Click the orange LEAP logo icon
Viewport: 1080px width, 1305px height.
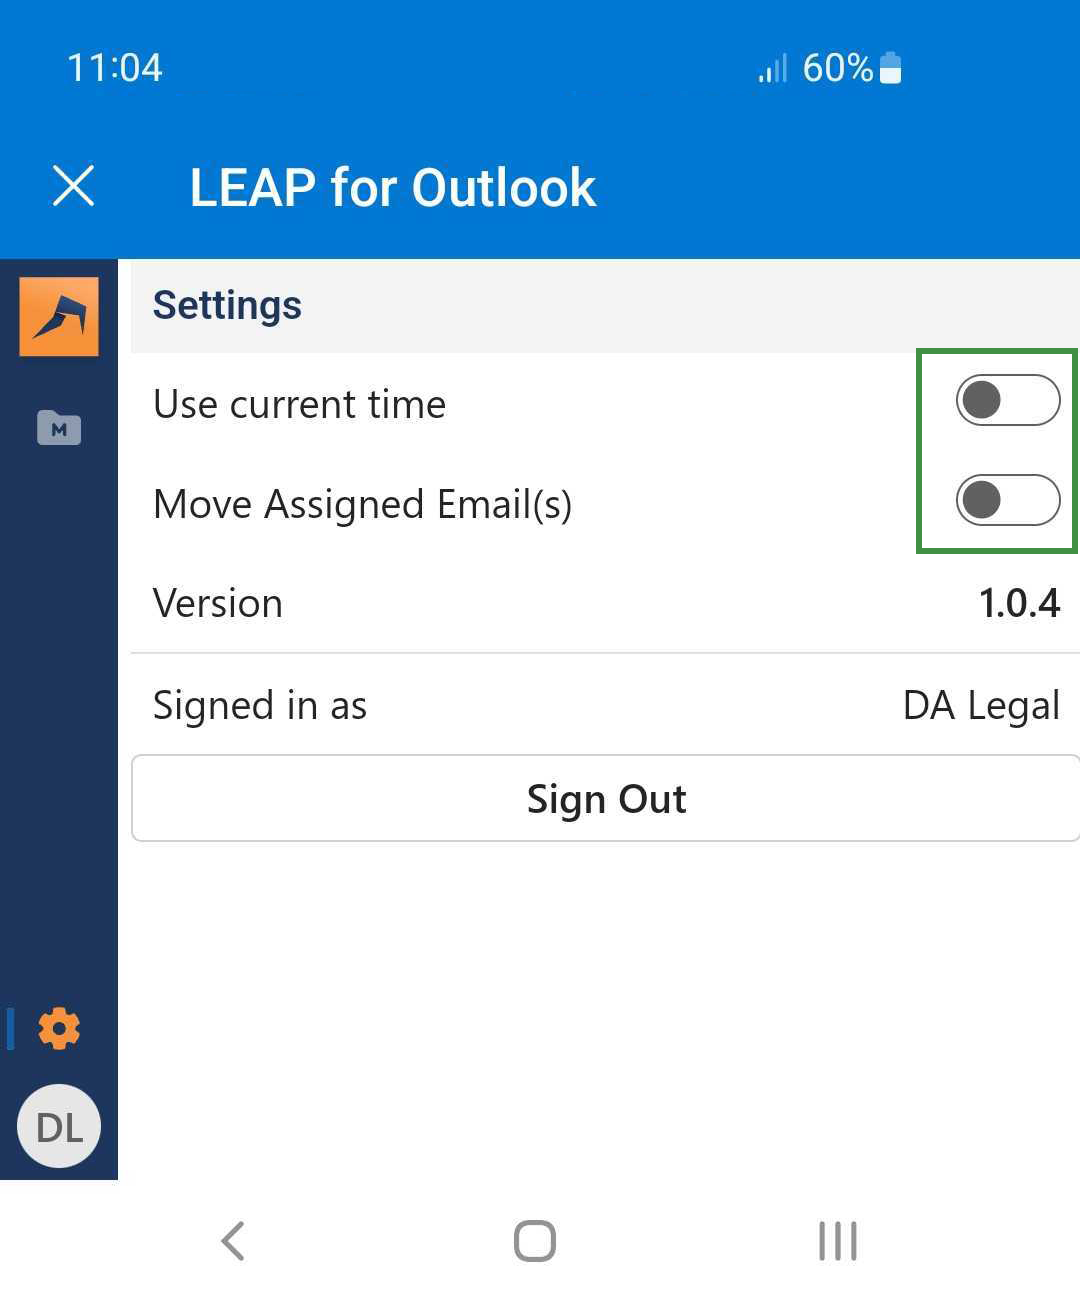pos(59,317)
